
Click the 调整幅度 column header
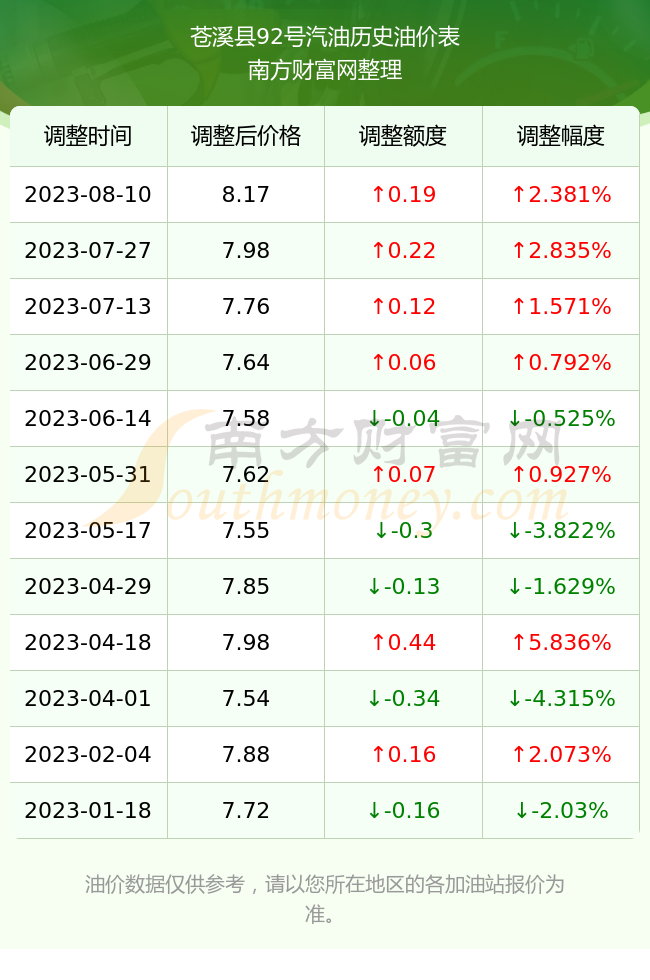point(561,136)
